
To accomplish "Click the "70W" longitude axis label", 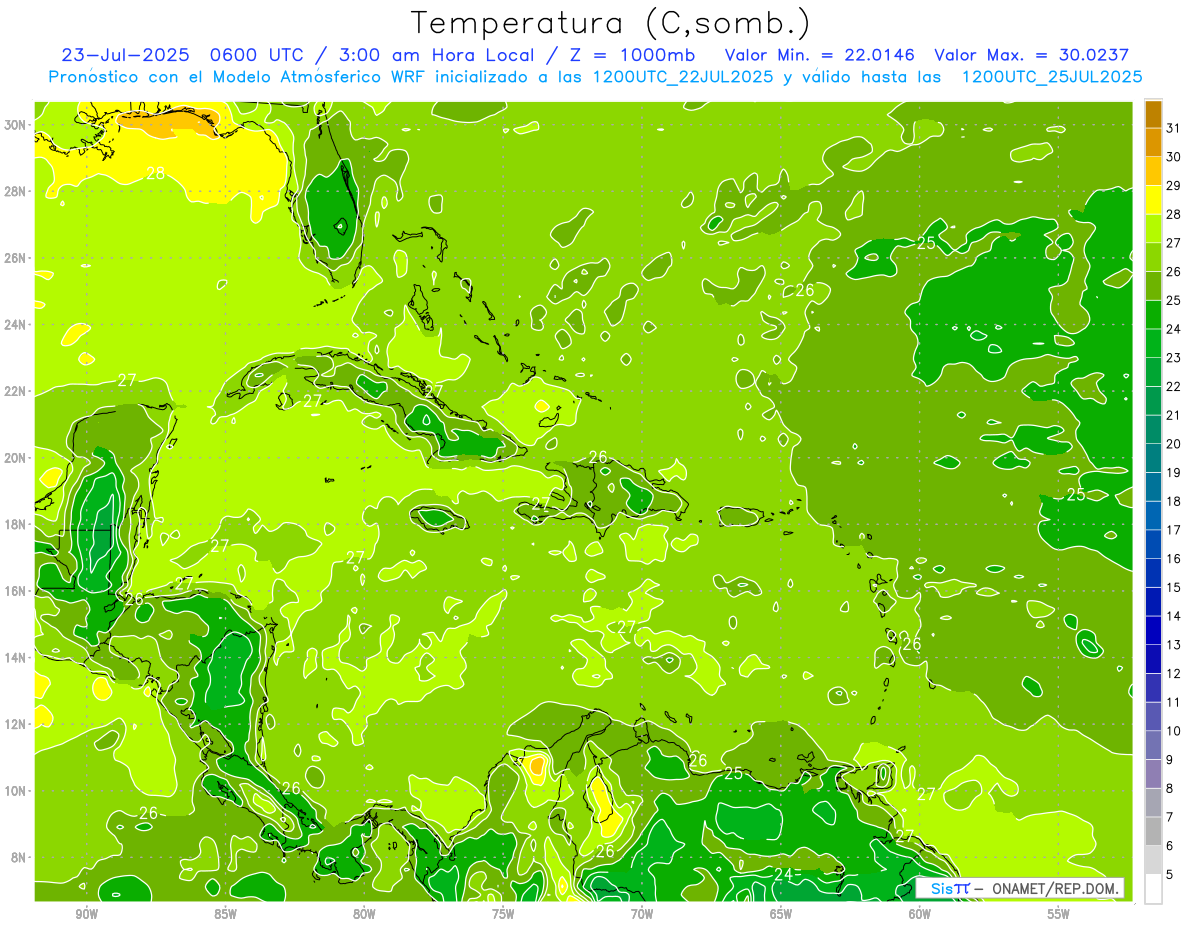I will (642, 915).
